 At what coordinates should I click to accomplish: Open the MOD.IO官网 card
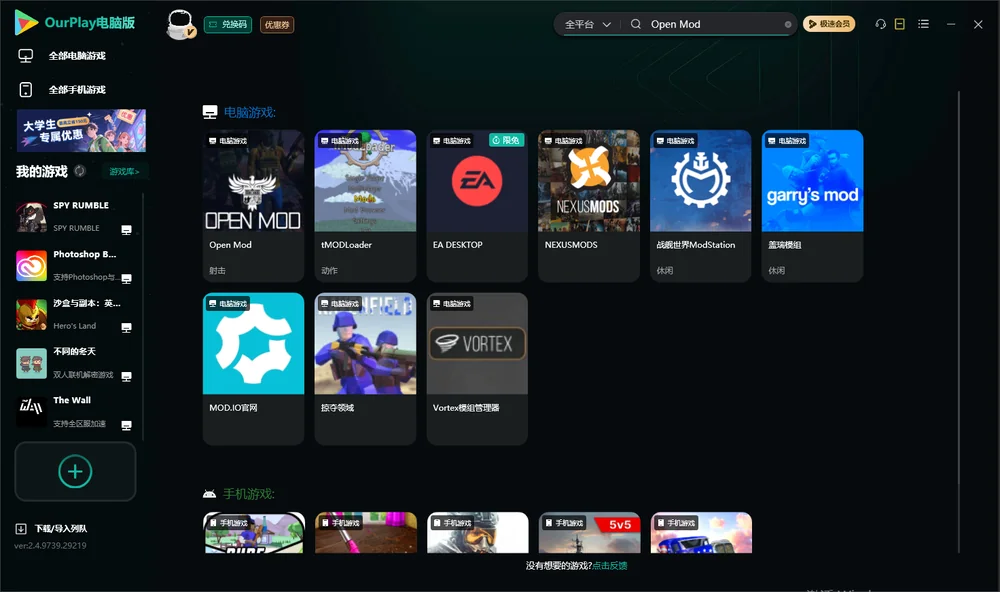(253, 369)
